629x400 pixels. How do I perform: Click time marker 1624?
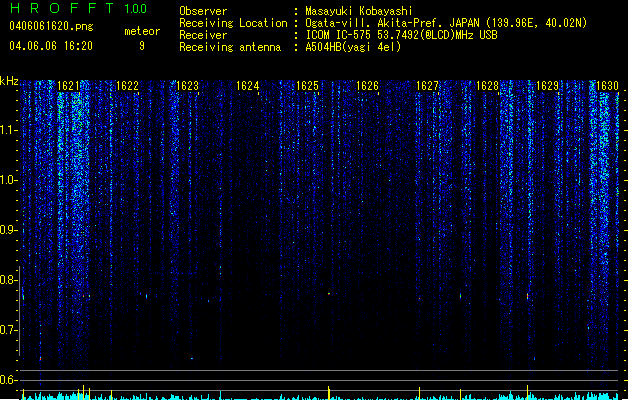(248, 86)
